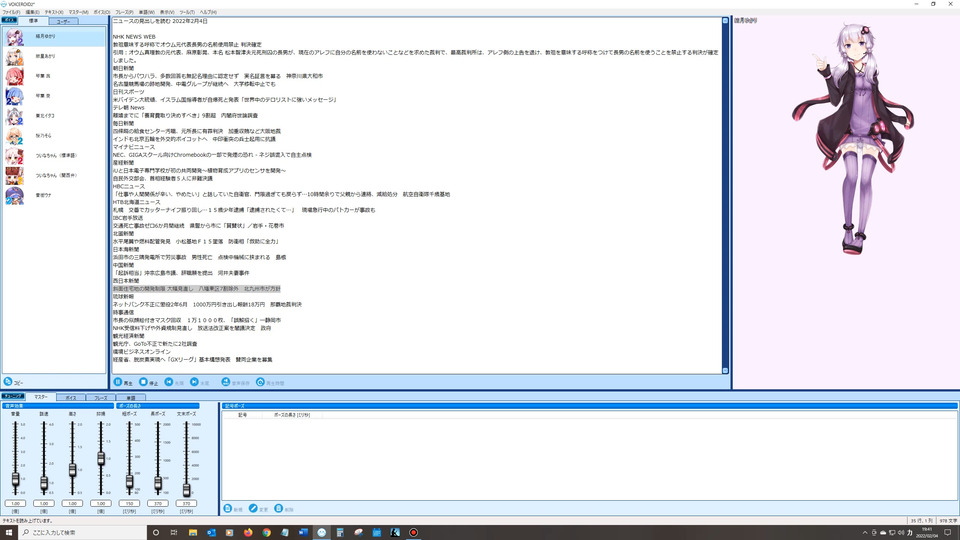Image resolution: width=960 pixels, height=540 pixels.
Task: Select the ついなちゃん（関西弁）avatar
Action: 15,175
